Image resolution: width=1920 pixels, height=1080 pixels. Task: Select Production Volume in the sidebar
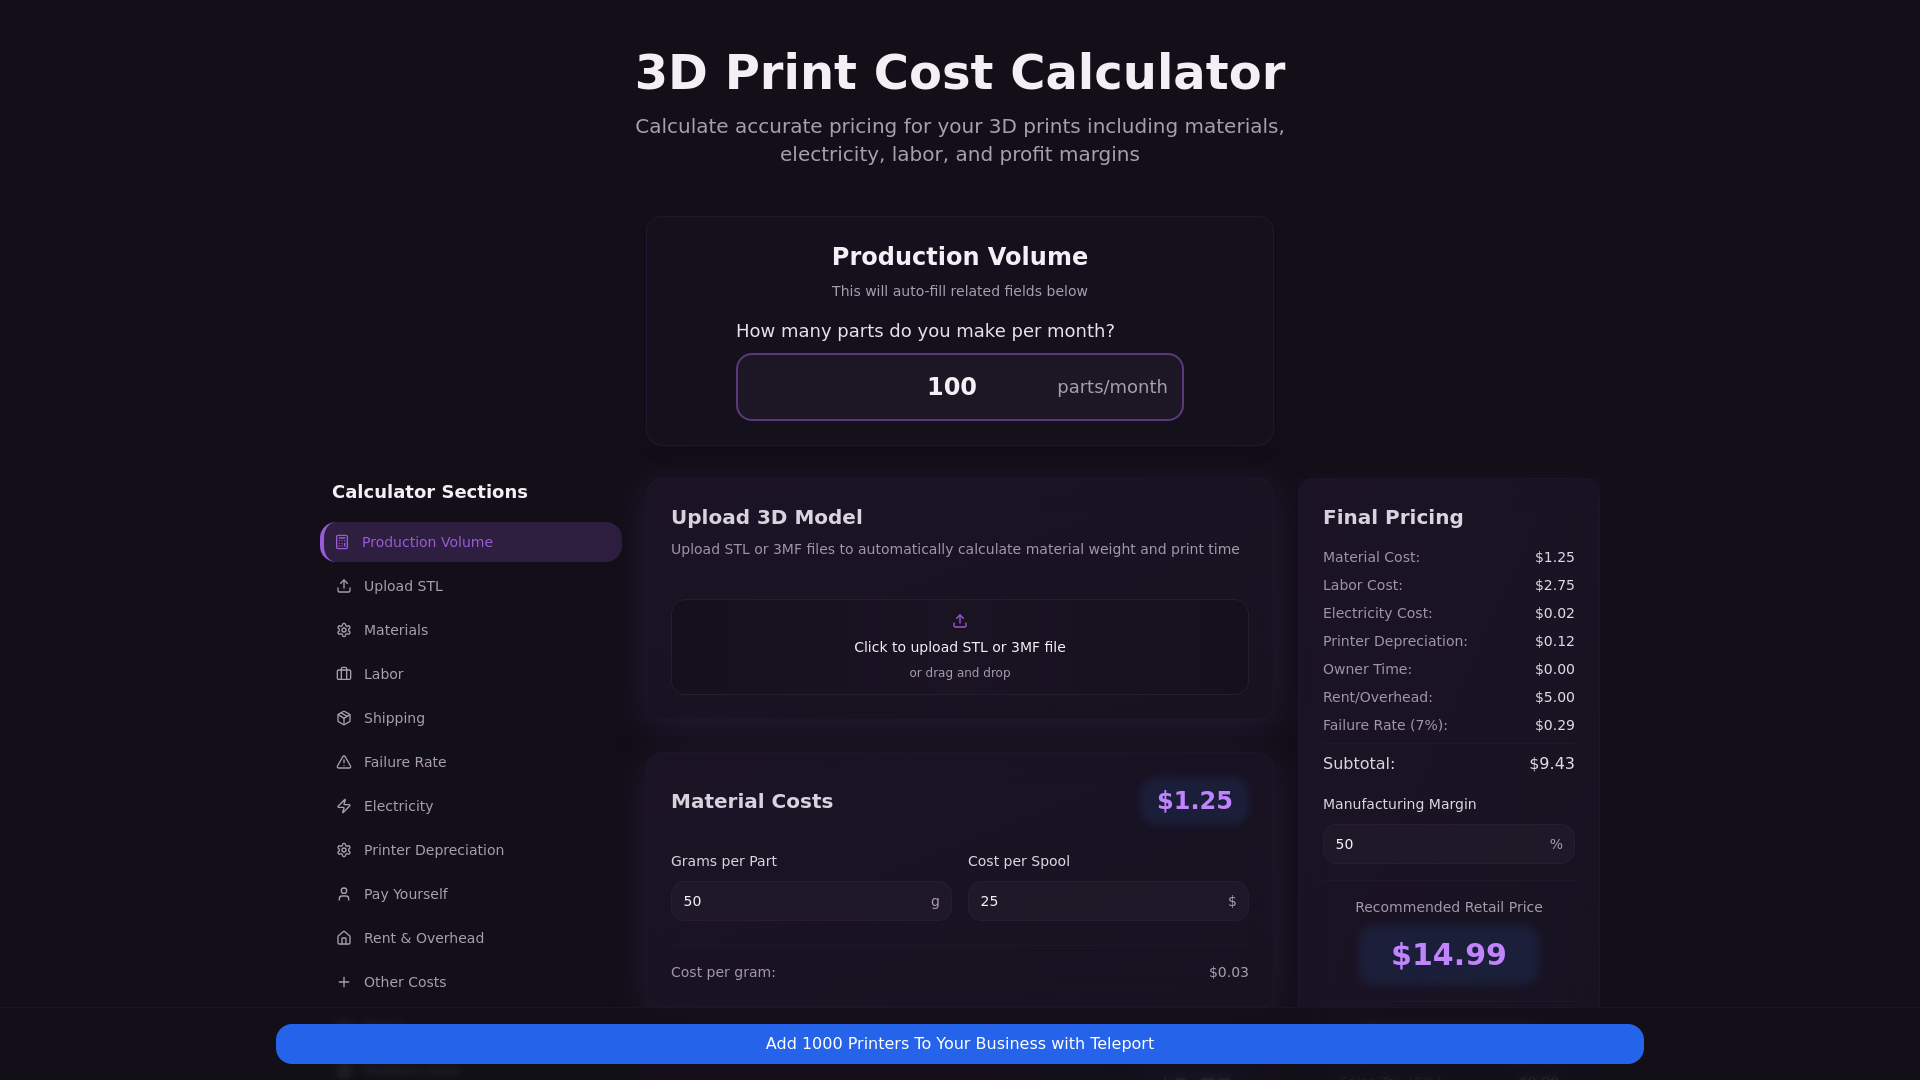click(427, 542)
